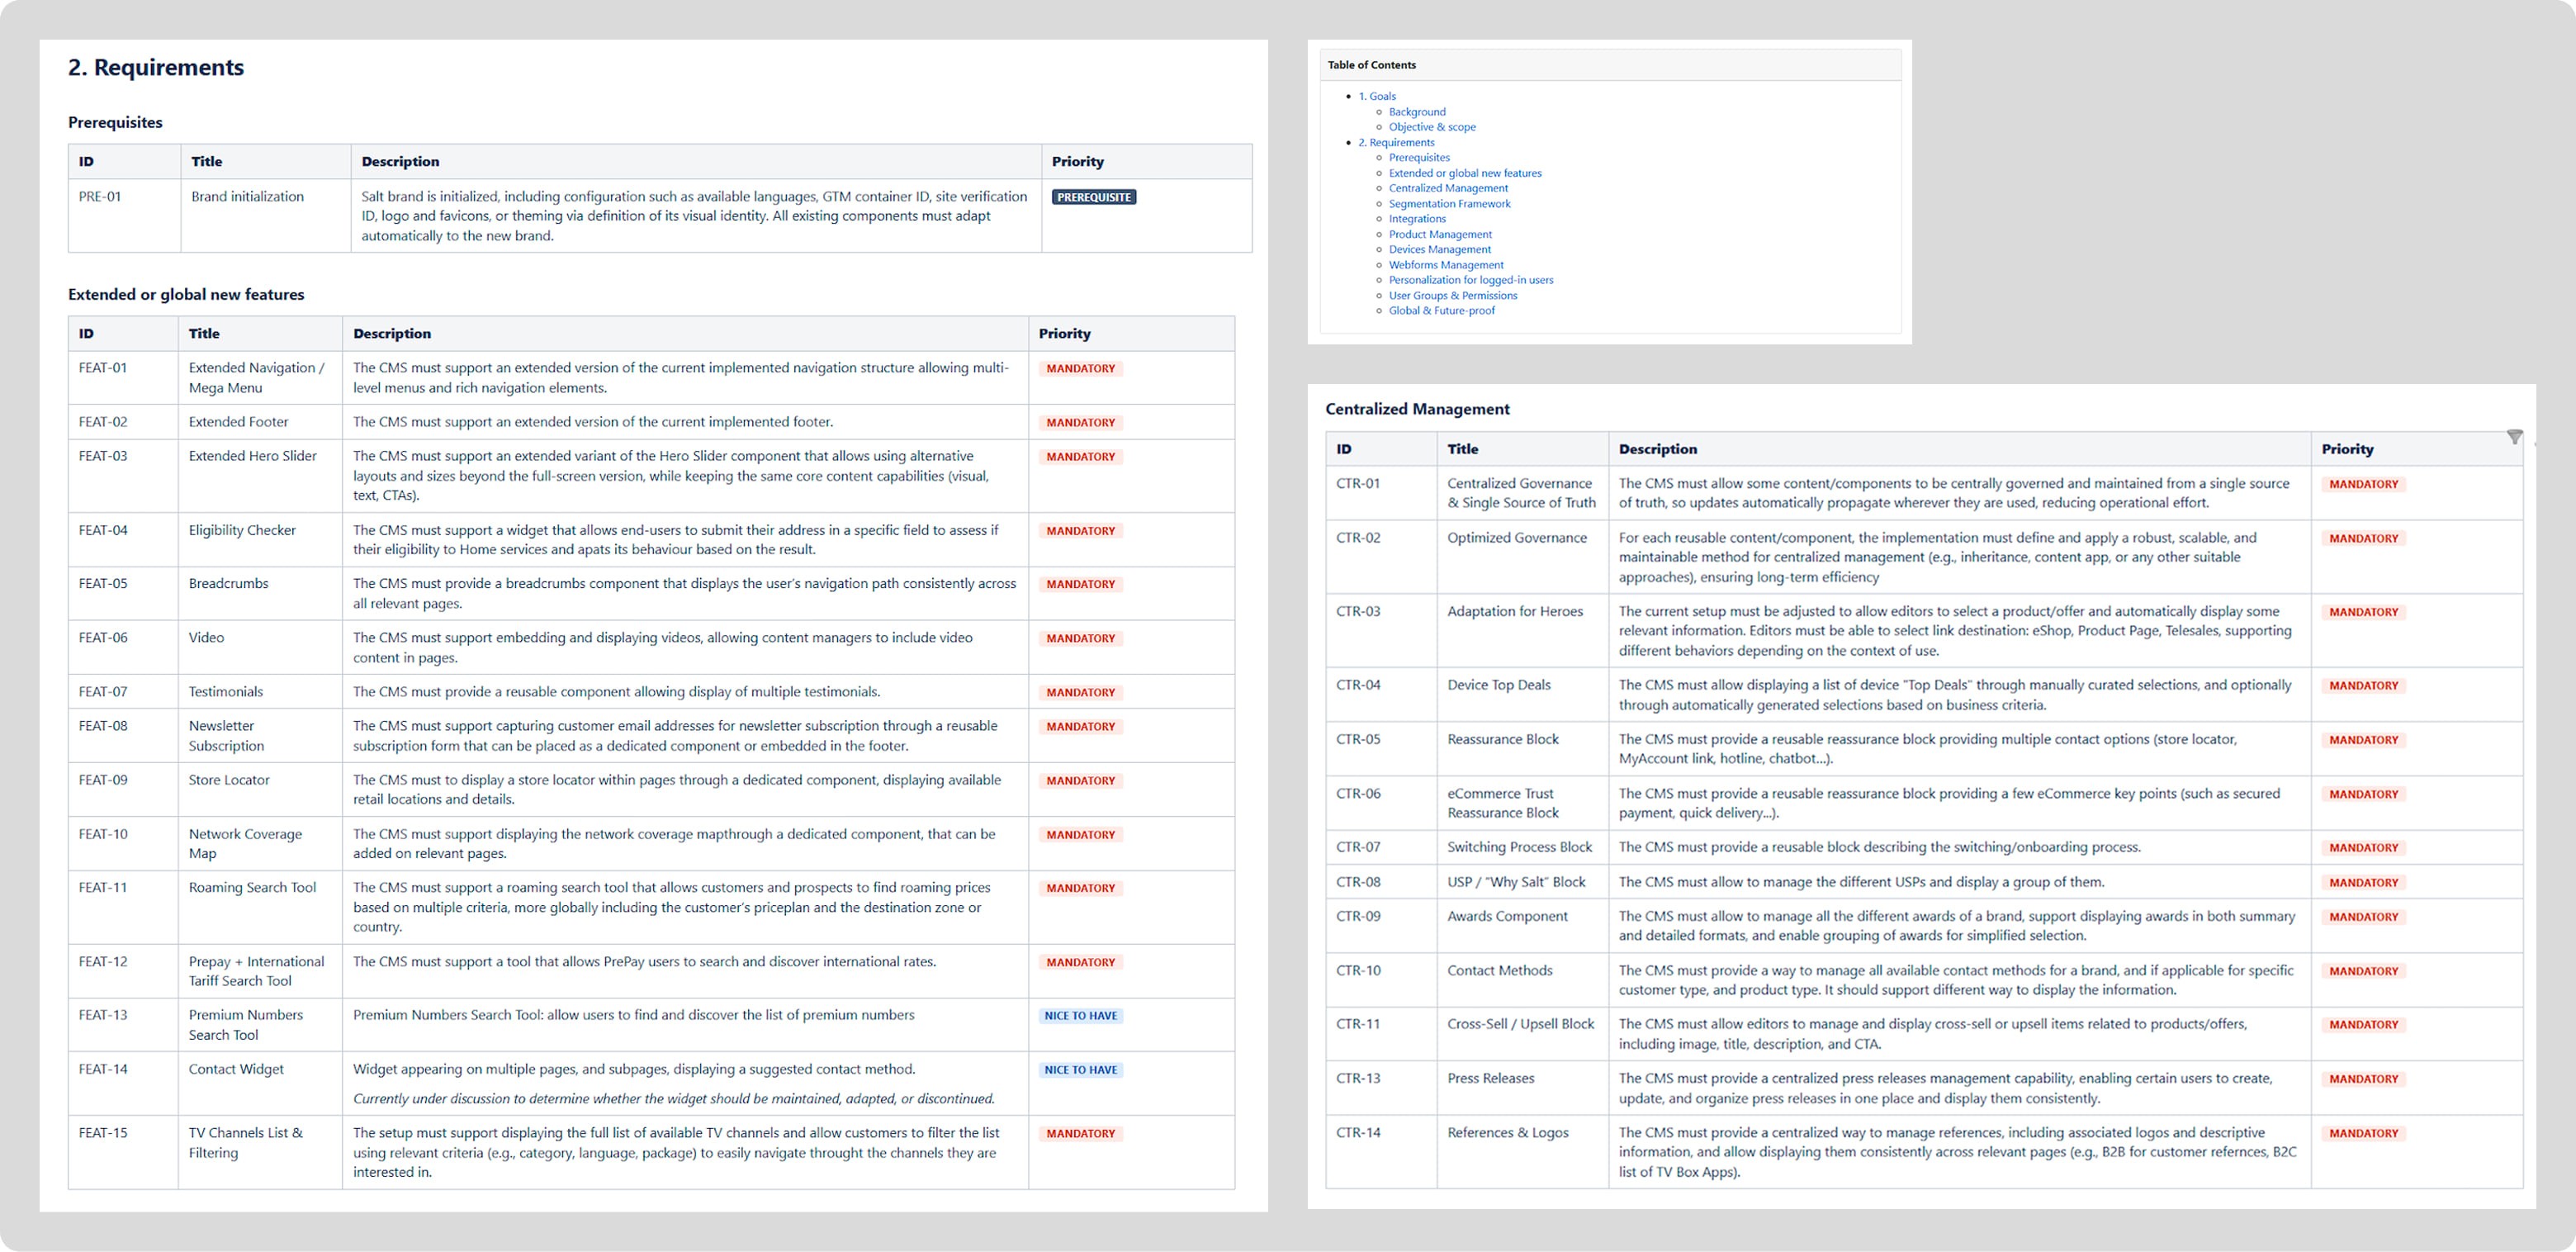
Task: Click NICE TO HAVE badge for FEAT-13
Action: (1080, 1016)
